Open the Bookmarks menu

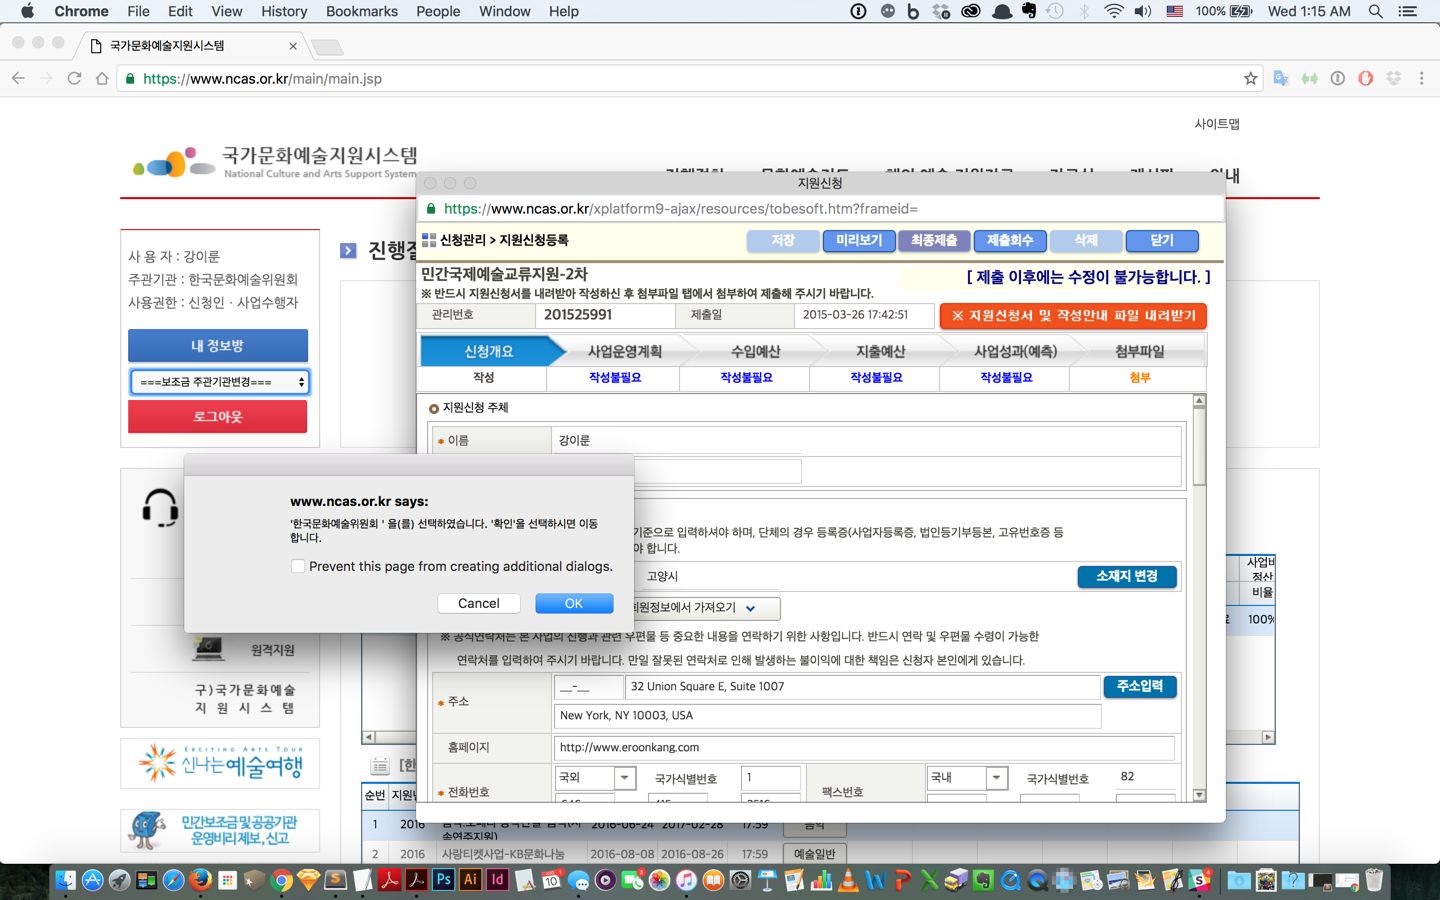tap(361, 12)
